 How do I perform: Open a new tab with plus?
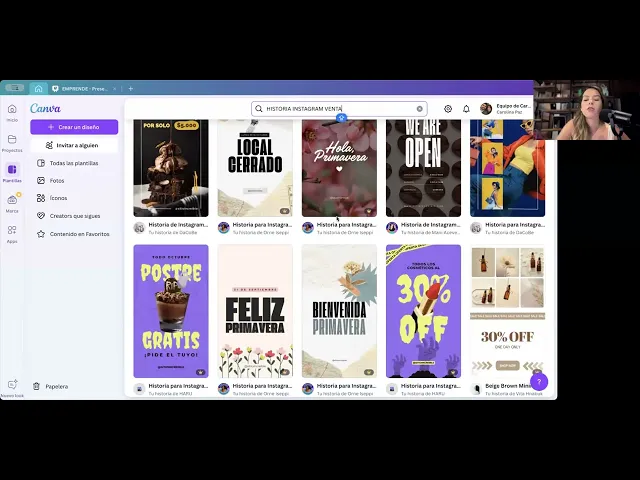click(x=131, y=89)
